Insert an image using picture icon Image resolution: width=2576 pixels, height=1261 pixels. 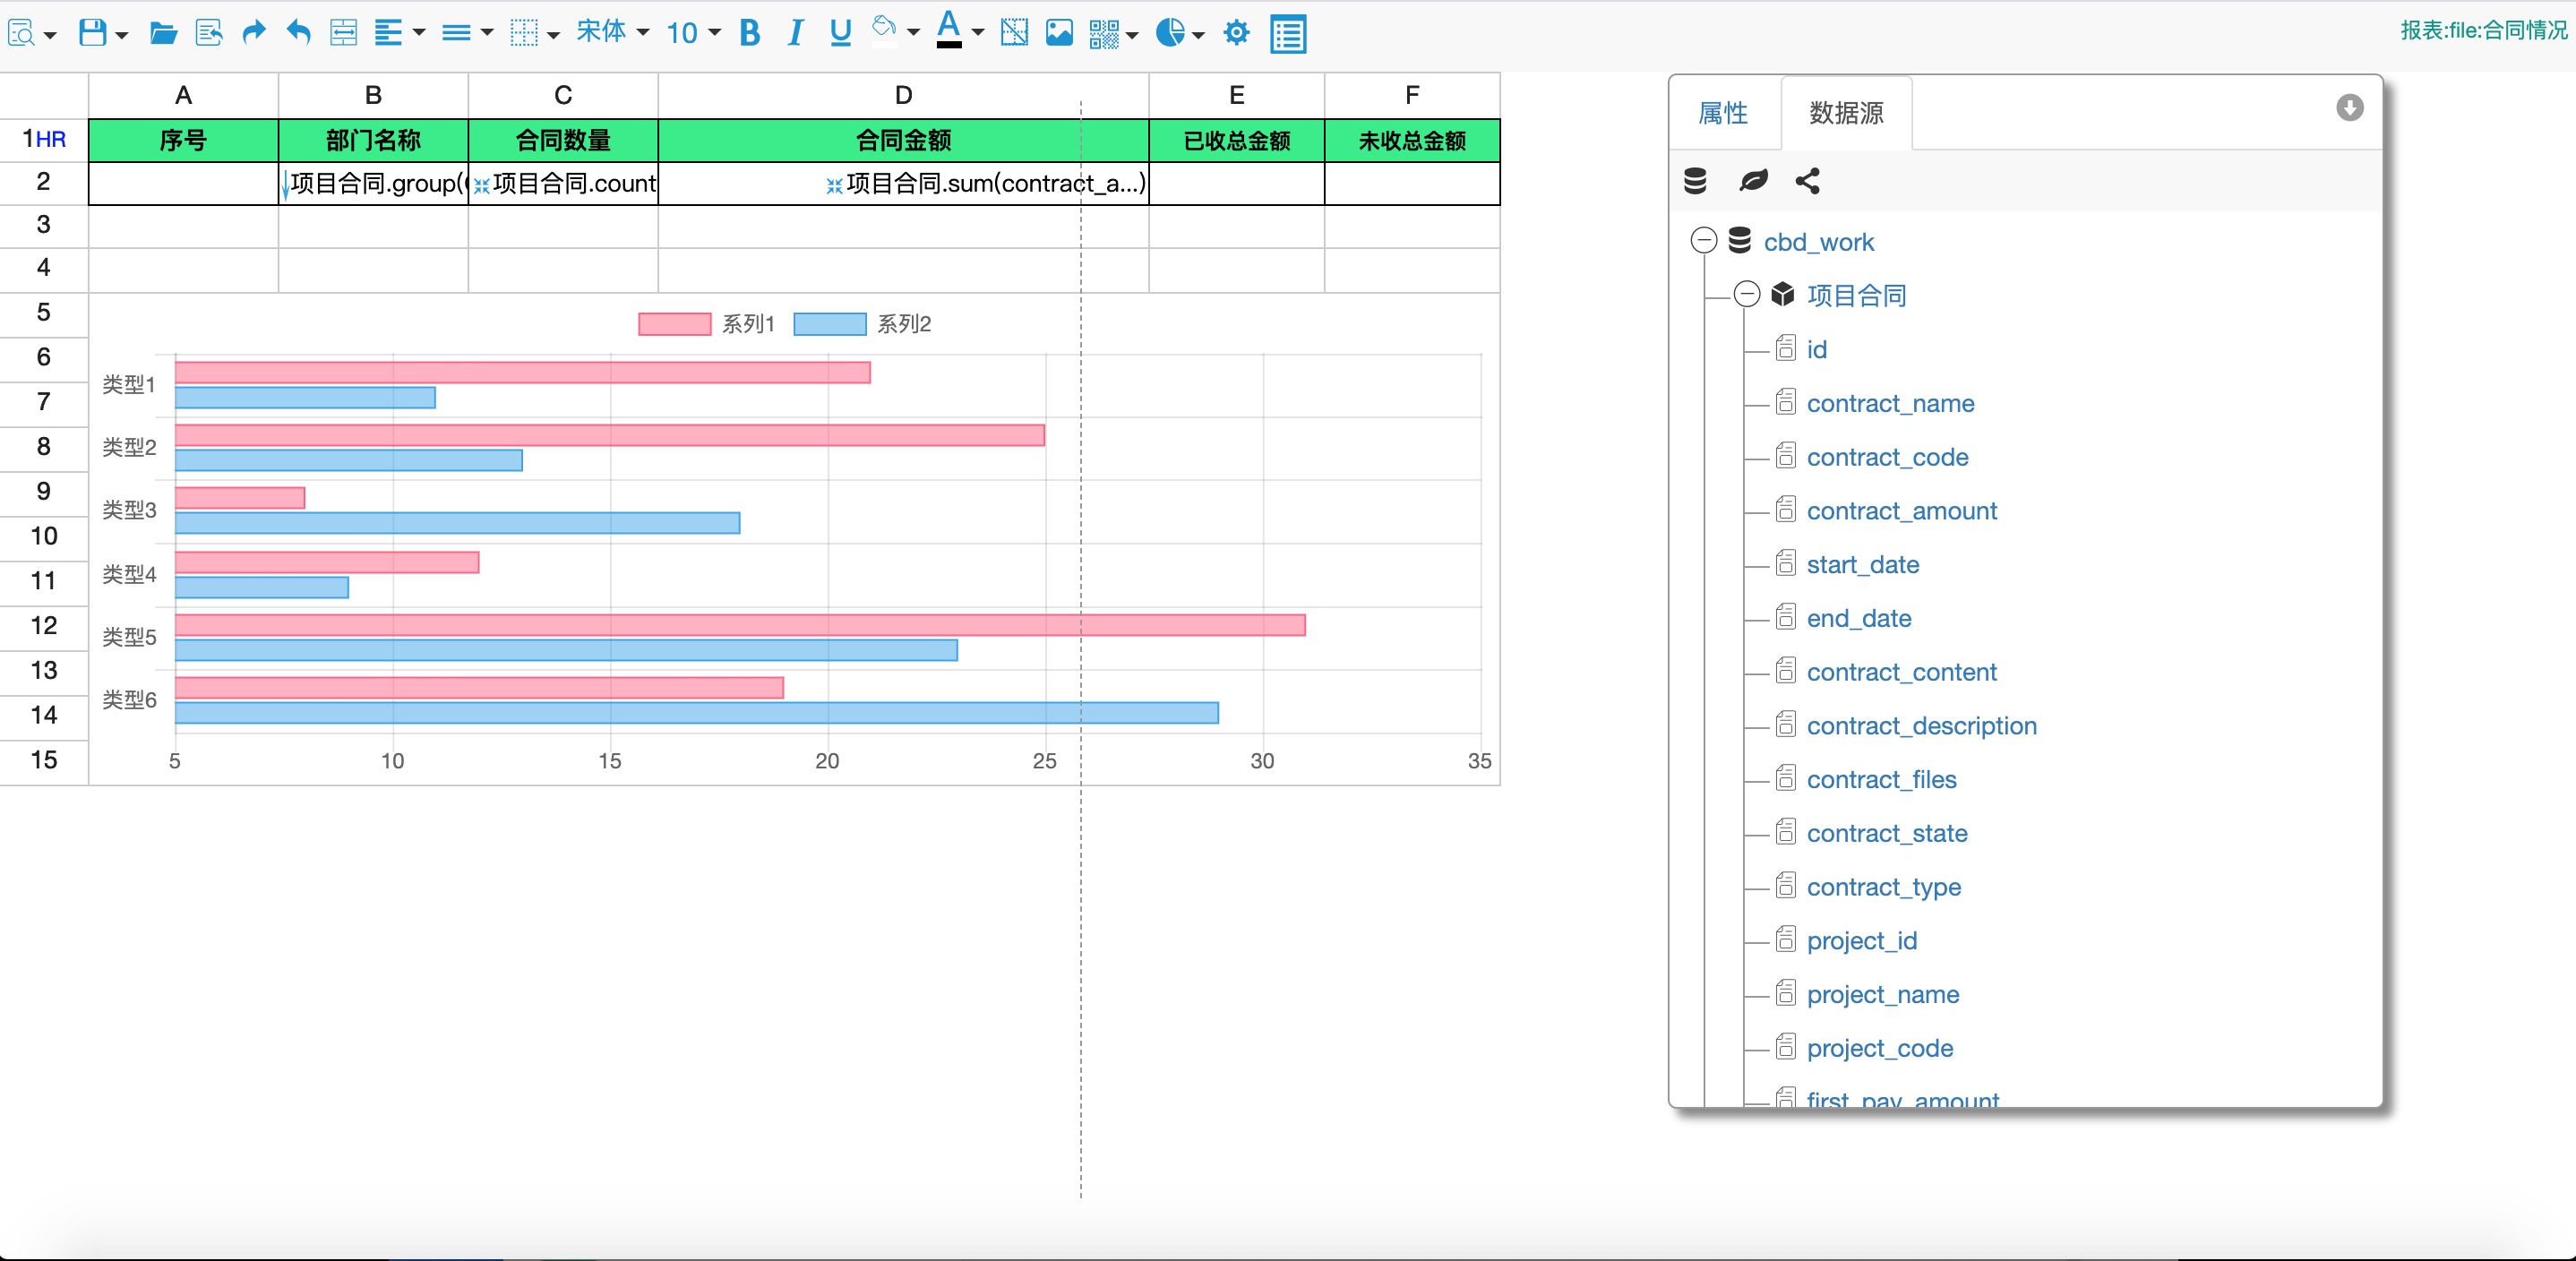(x=1059, y=33)
